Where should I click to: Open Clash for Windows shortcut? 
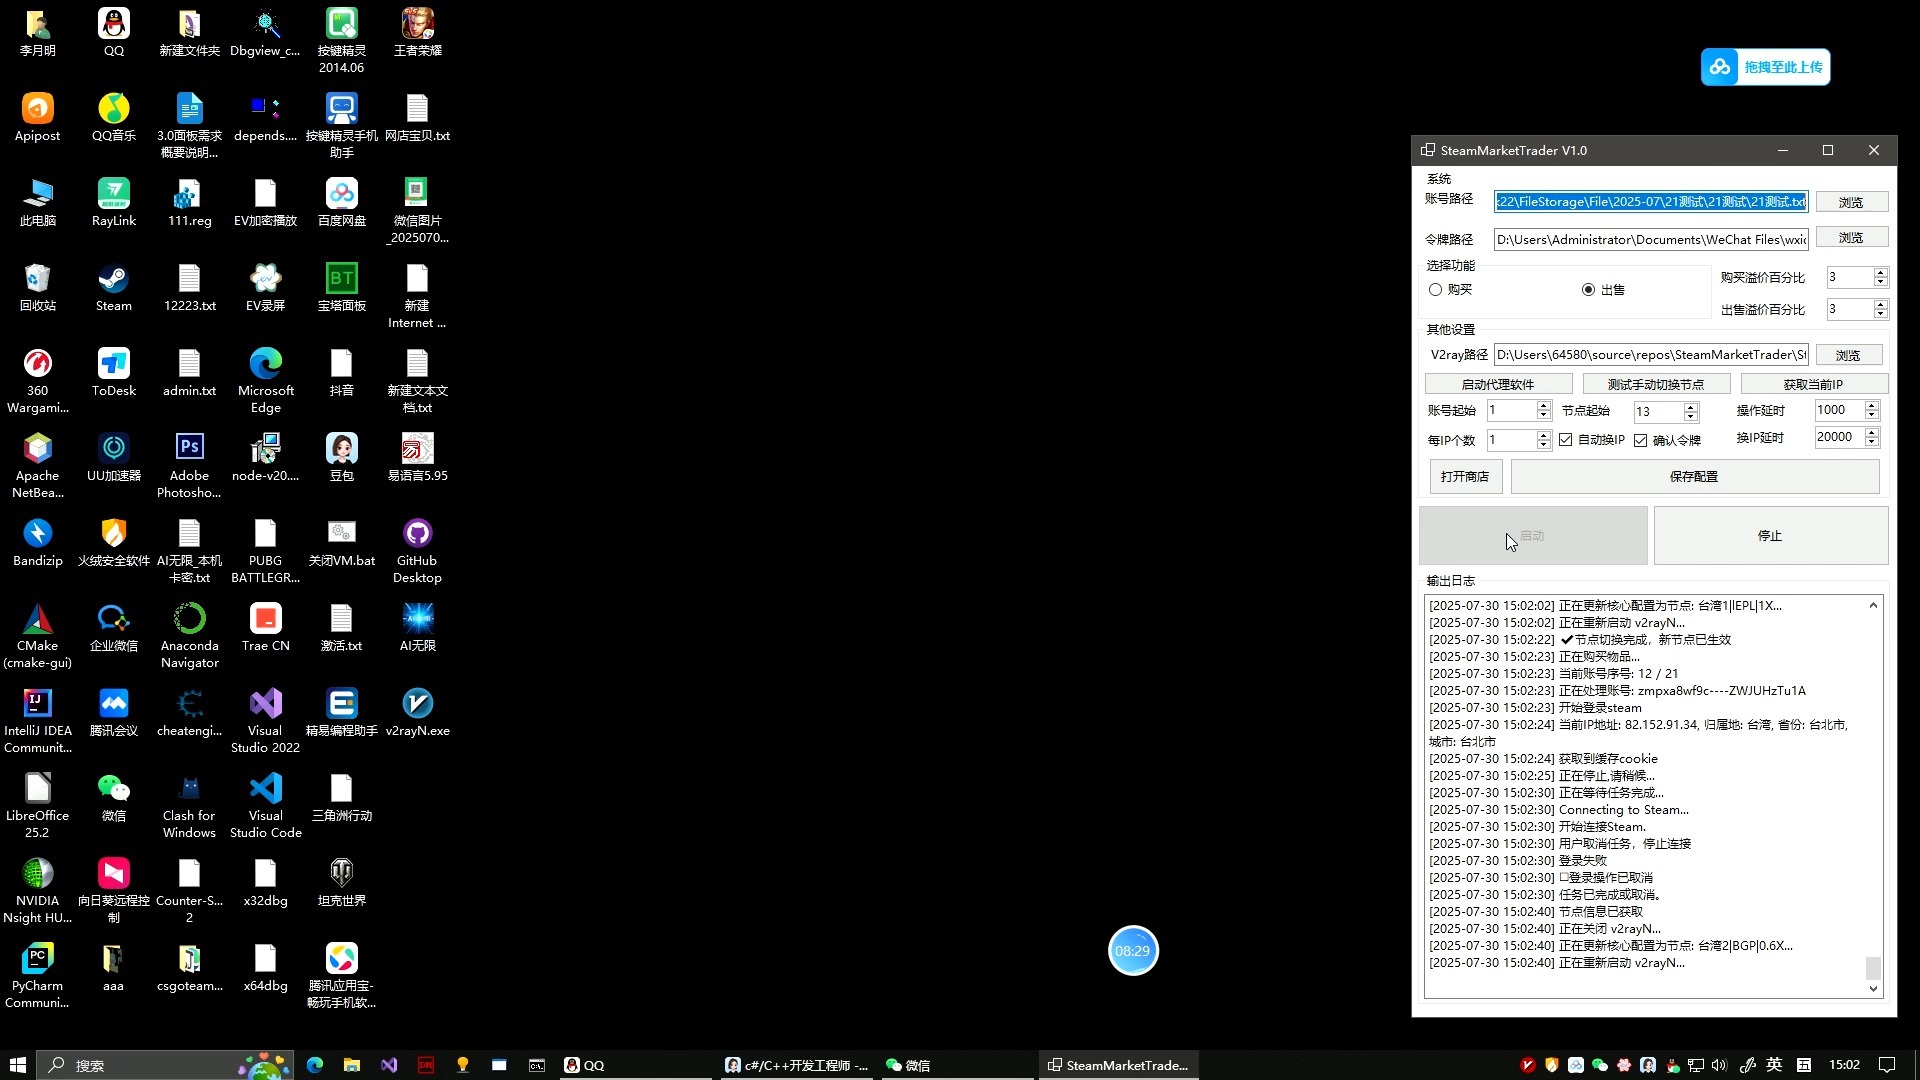pos(189,805)
